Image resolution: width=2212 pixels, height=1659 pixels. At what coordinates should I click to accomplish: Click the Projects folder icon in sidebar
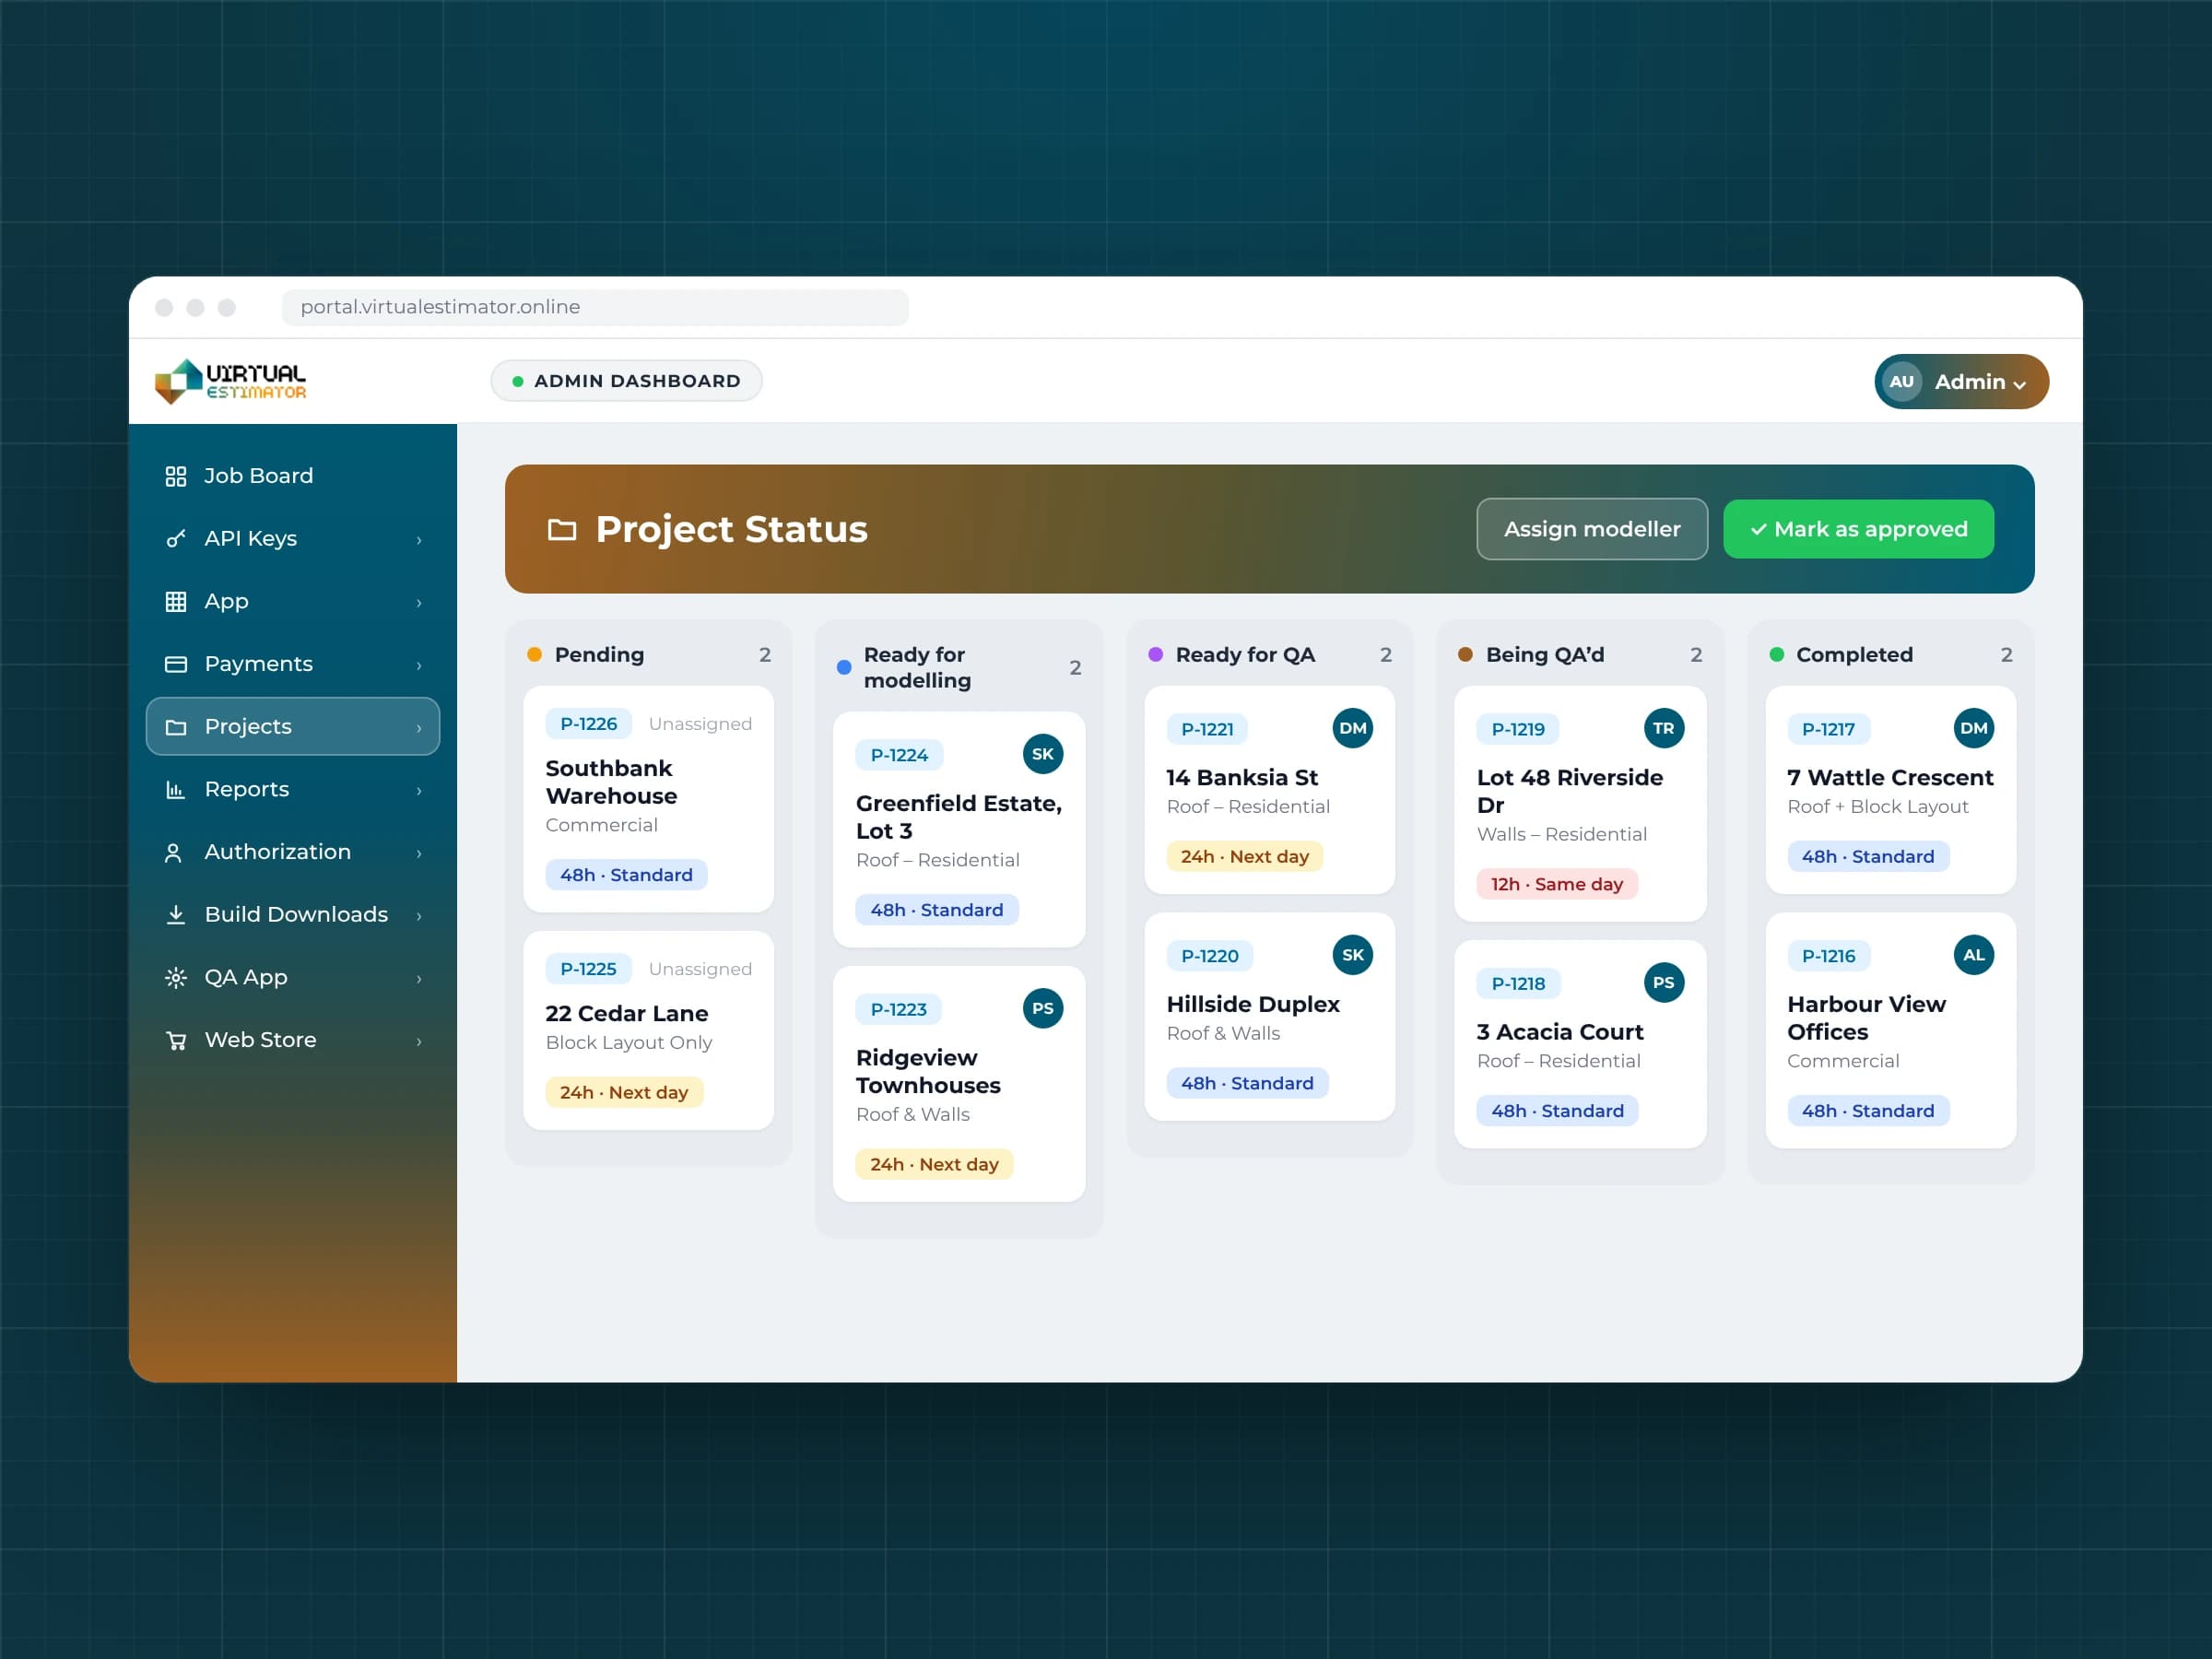176,727
